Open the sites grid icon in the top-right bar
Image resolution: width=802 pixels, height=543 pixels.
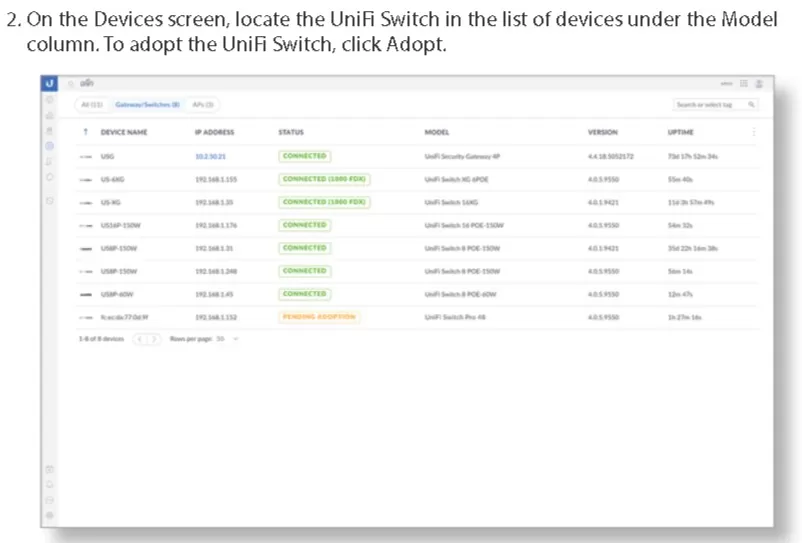tap(744, 83)
